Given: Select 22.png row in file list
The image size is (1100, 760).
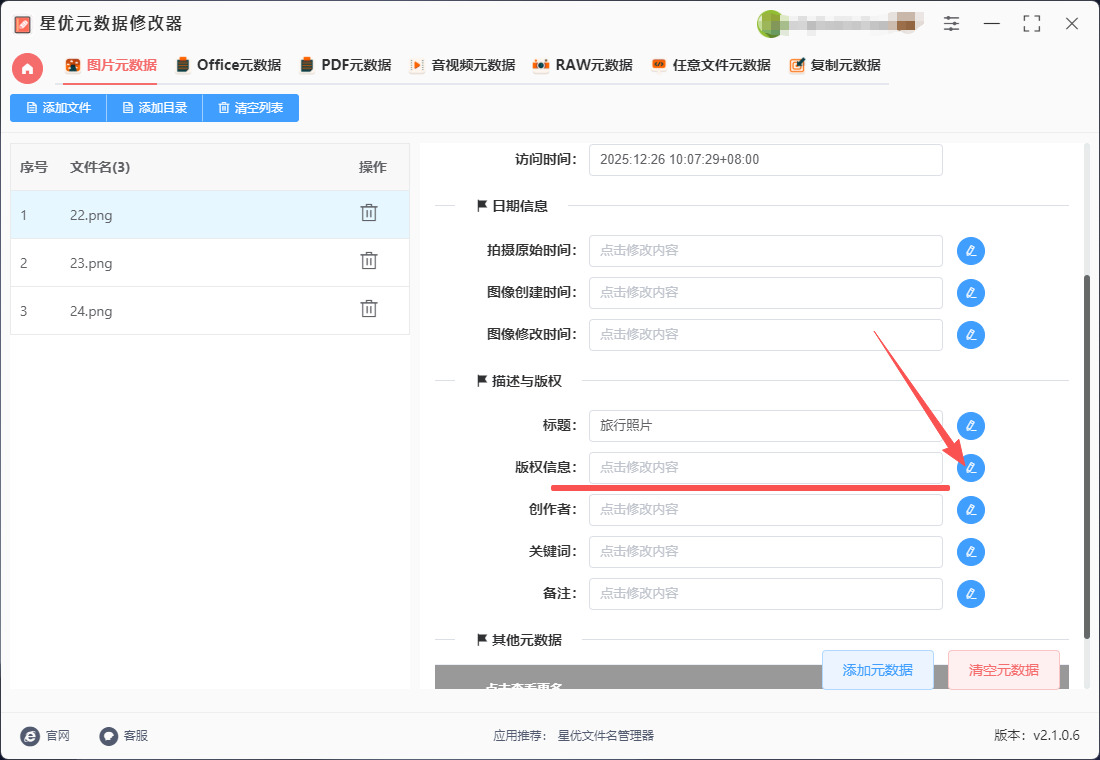Looking at the screenshot, I should pyautogui.click(x=210, y=215).
